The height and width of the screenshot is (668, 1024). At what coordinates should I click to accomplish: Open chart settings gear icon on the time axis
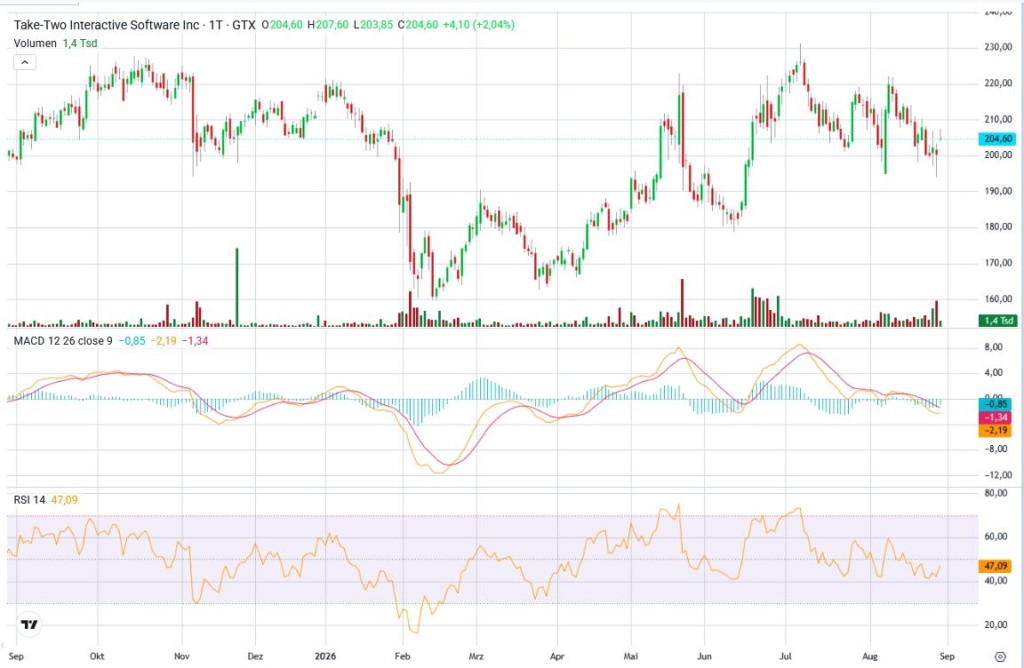pos(1000,656)
